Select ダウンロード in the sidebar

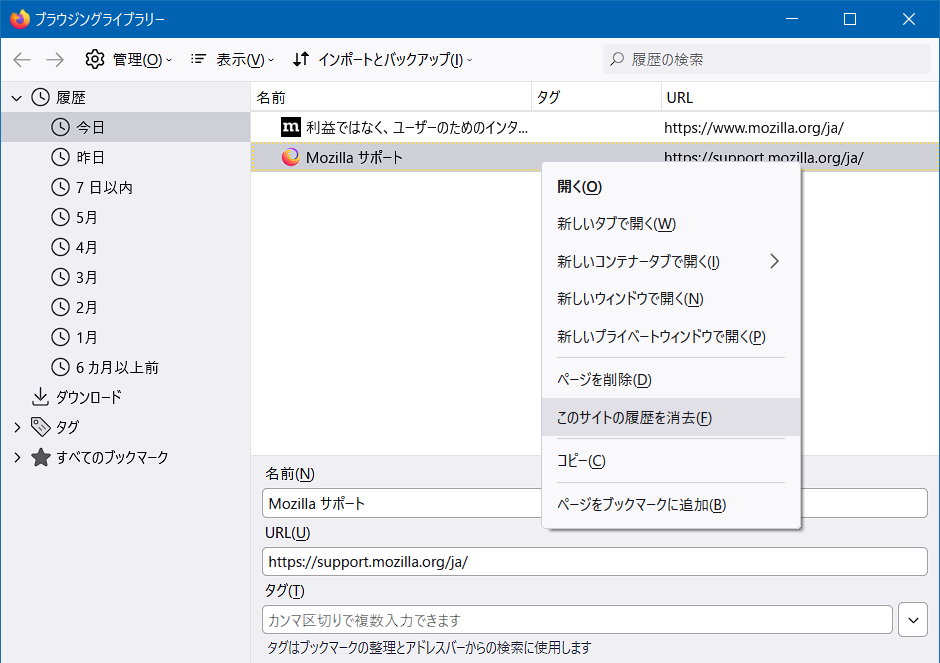125,397
